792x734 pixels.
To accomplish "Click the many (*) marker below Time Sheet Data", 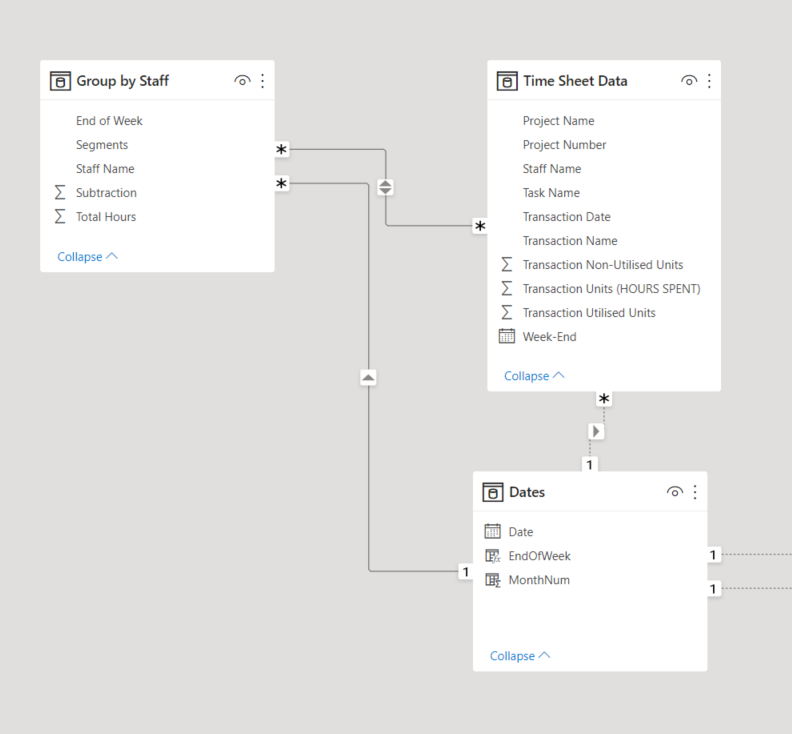I will [604, 399].
